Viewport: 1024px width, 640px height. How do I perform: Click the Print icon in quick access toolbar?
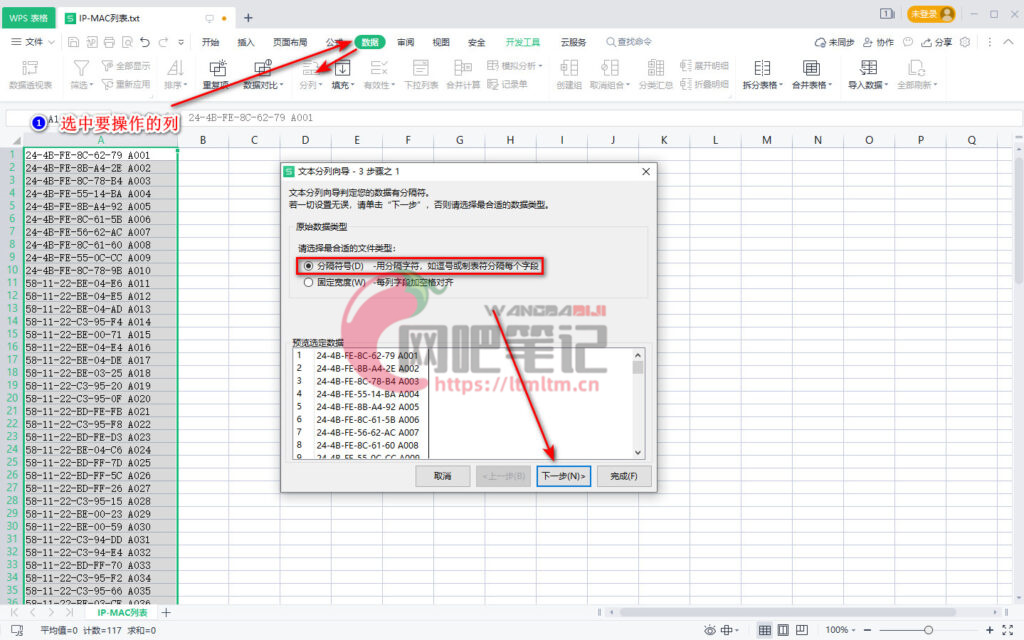click(109, 42)
